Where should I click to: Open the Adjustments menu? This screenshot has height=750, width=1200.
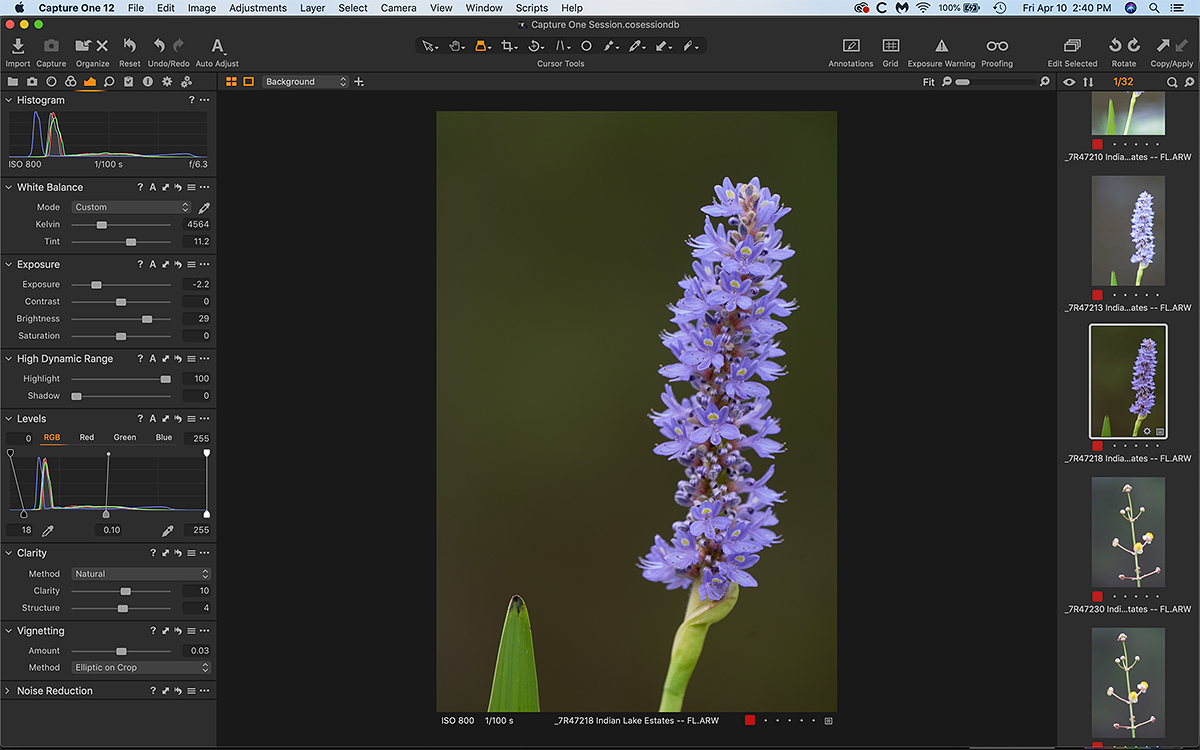click(258, 8)
